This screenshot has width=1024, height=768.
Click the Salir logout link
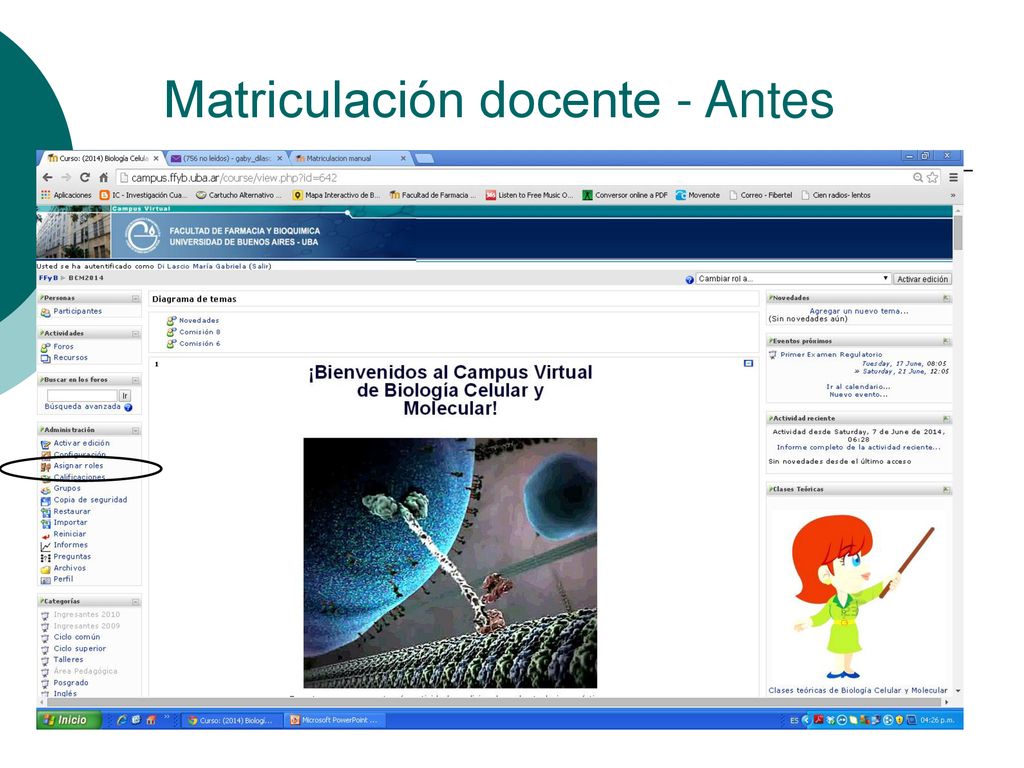tap(260, 266)
